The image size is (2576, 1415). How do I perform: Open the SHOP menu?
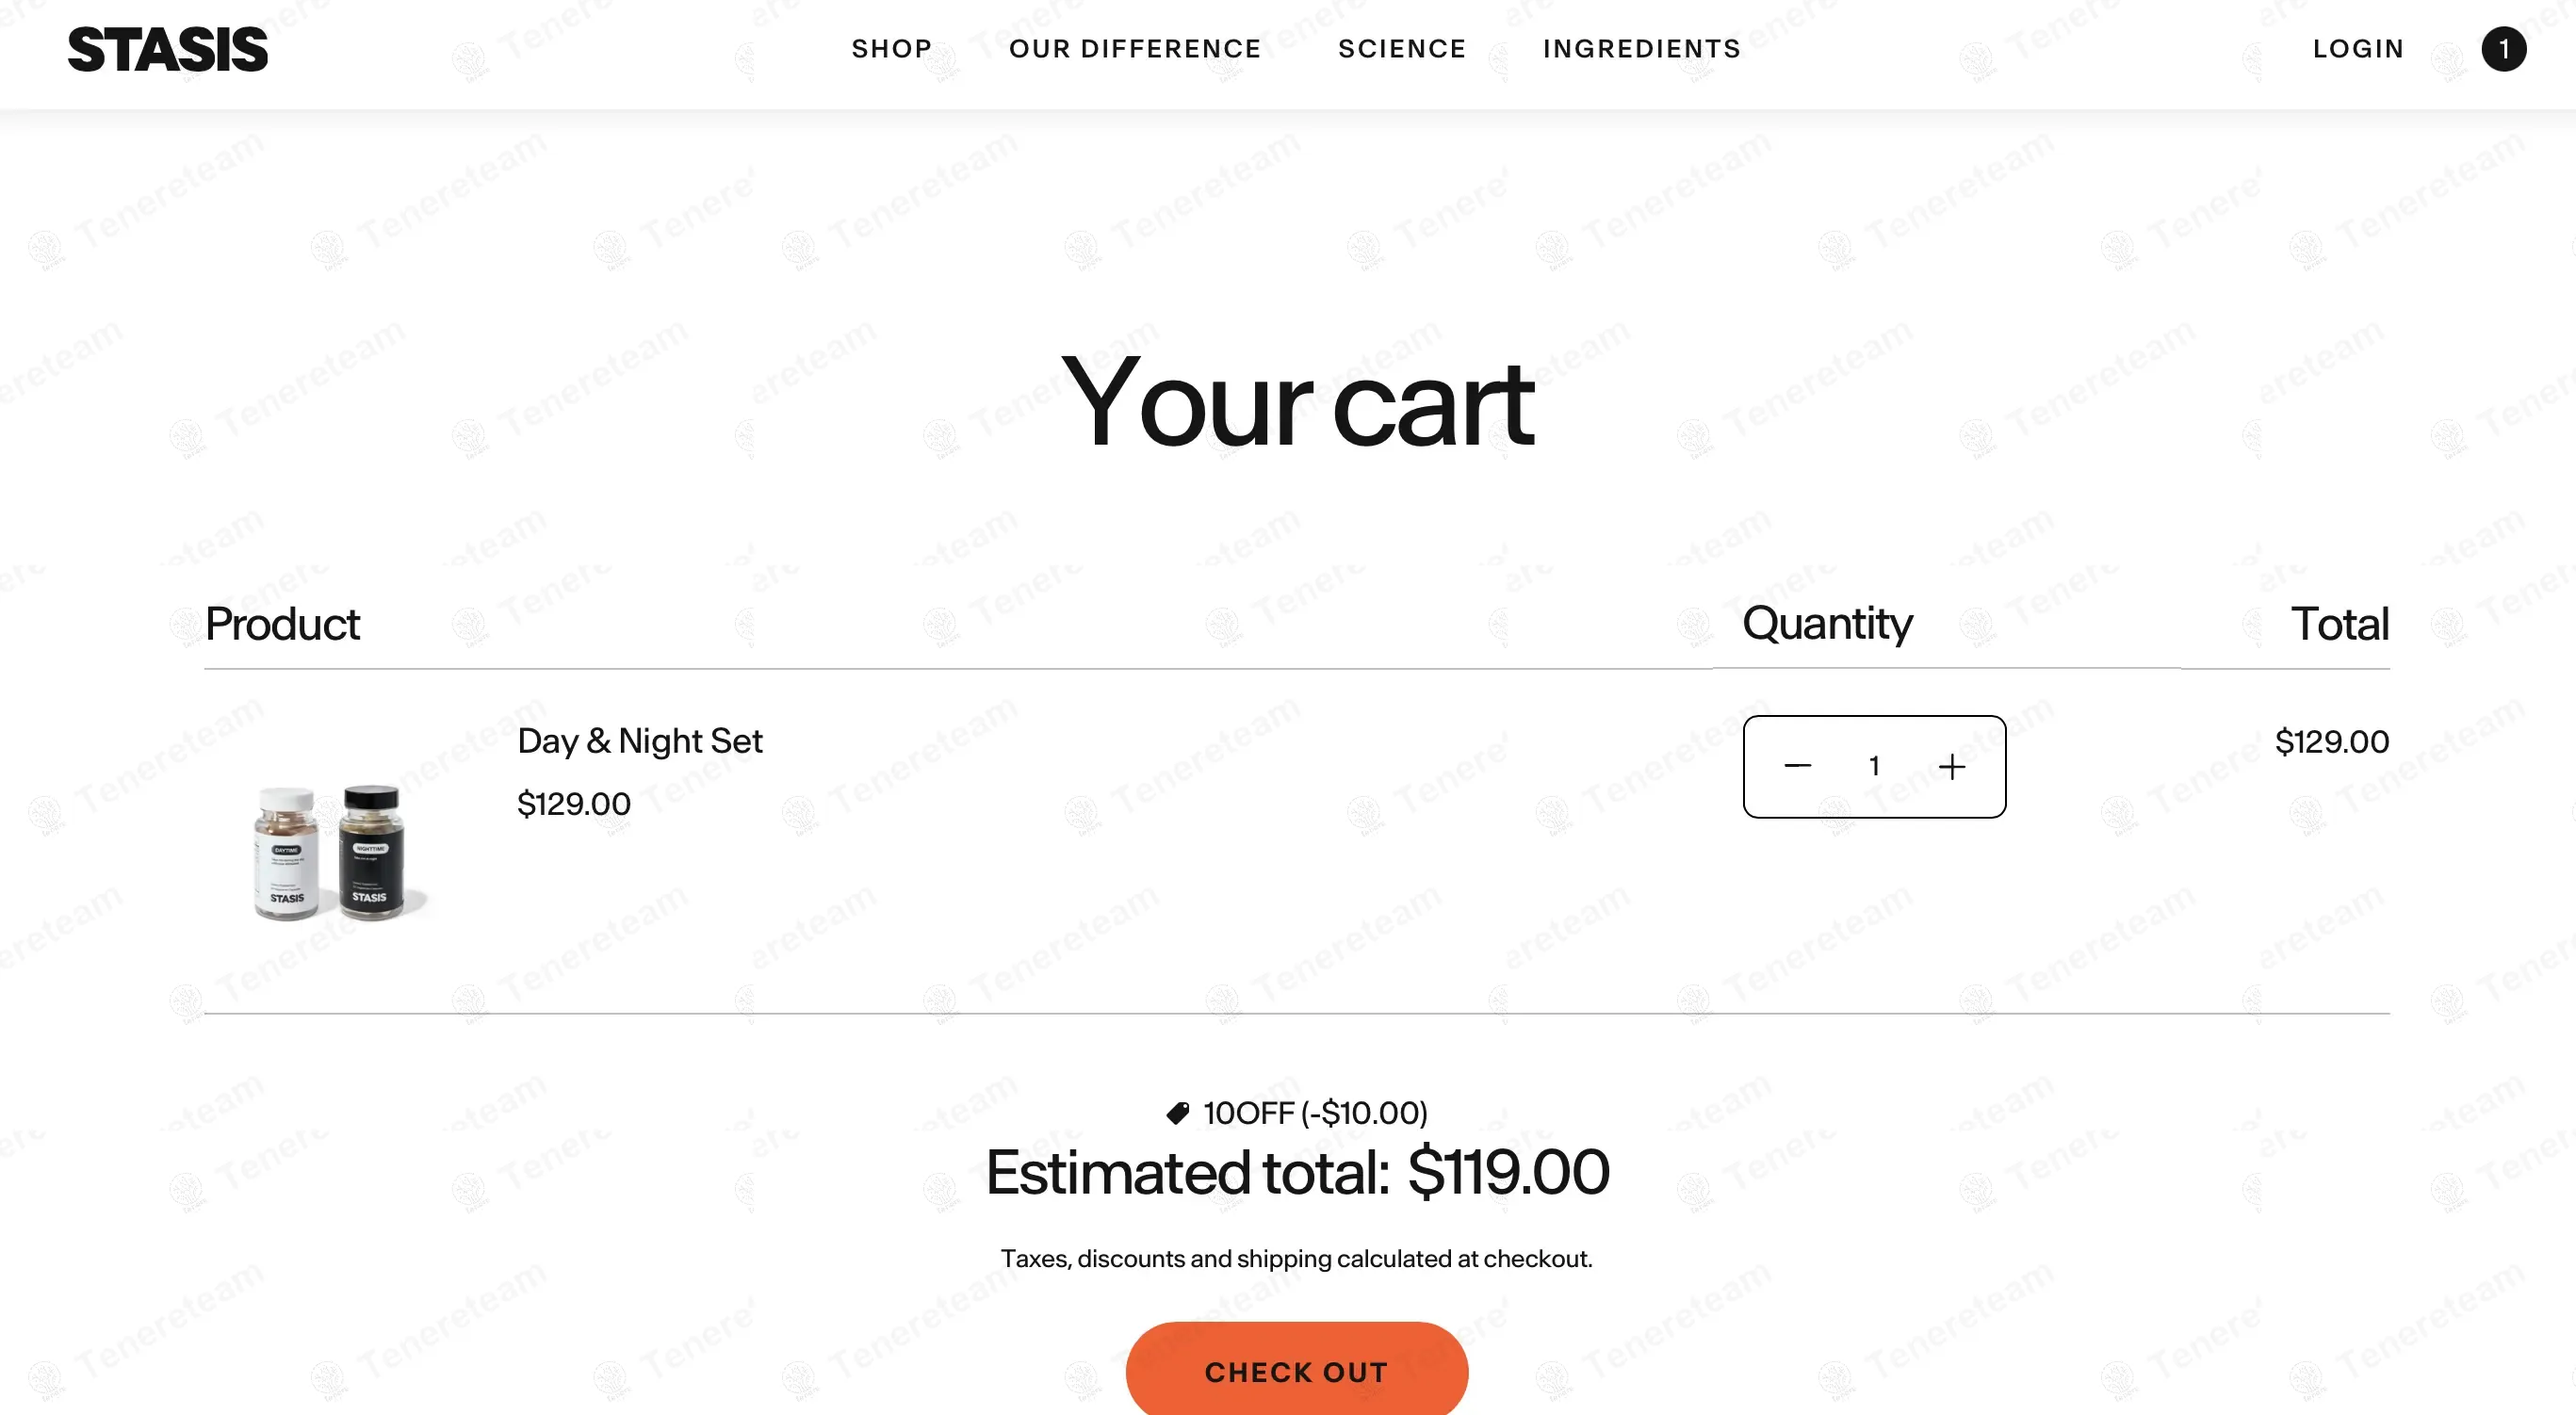point(891,49)
